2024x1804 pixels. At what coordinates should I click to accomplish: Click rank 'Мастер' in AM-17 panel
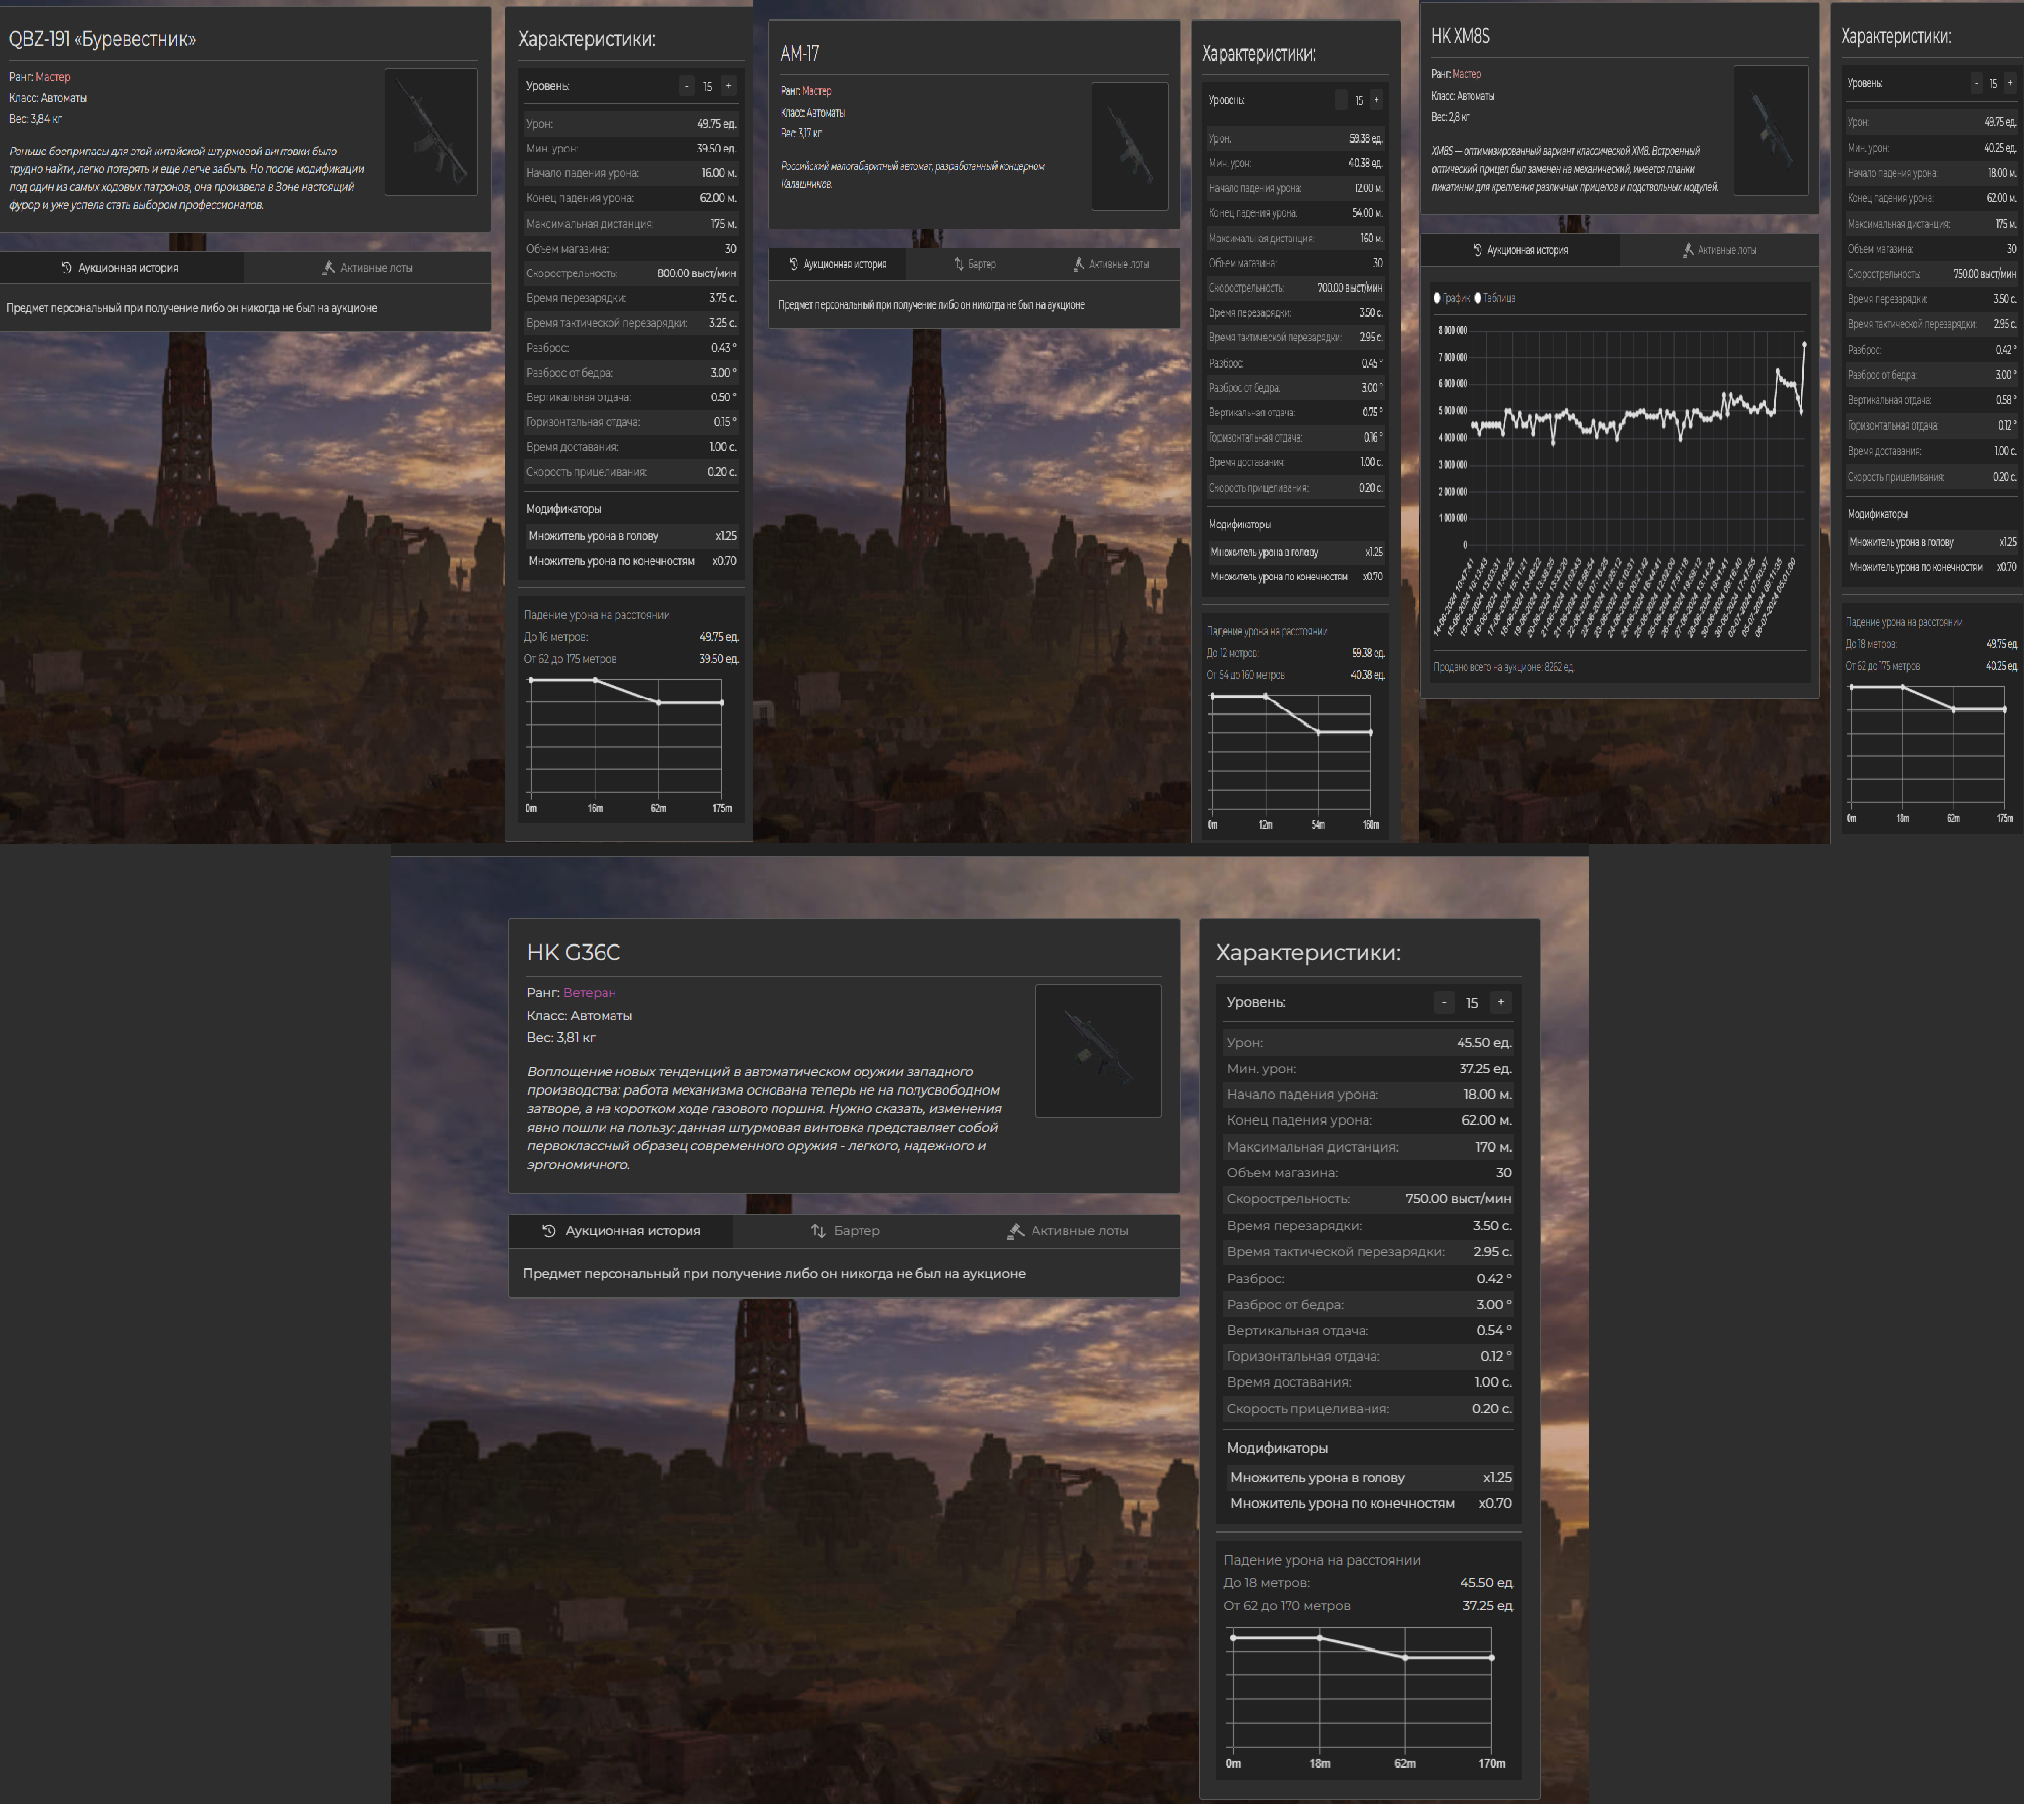(x=817, y=91)
